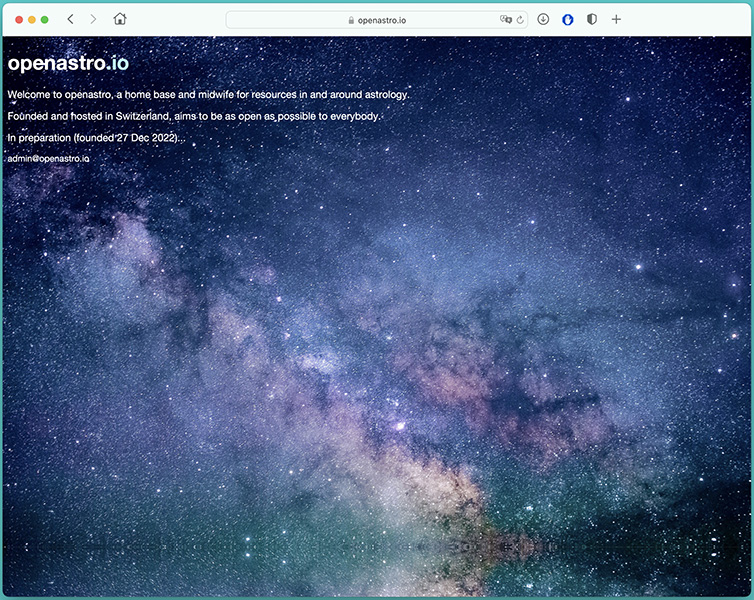Viewport: 754px width, 600px height.
Task: Open the translate icon in the address bar
Action: 505,20
